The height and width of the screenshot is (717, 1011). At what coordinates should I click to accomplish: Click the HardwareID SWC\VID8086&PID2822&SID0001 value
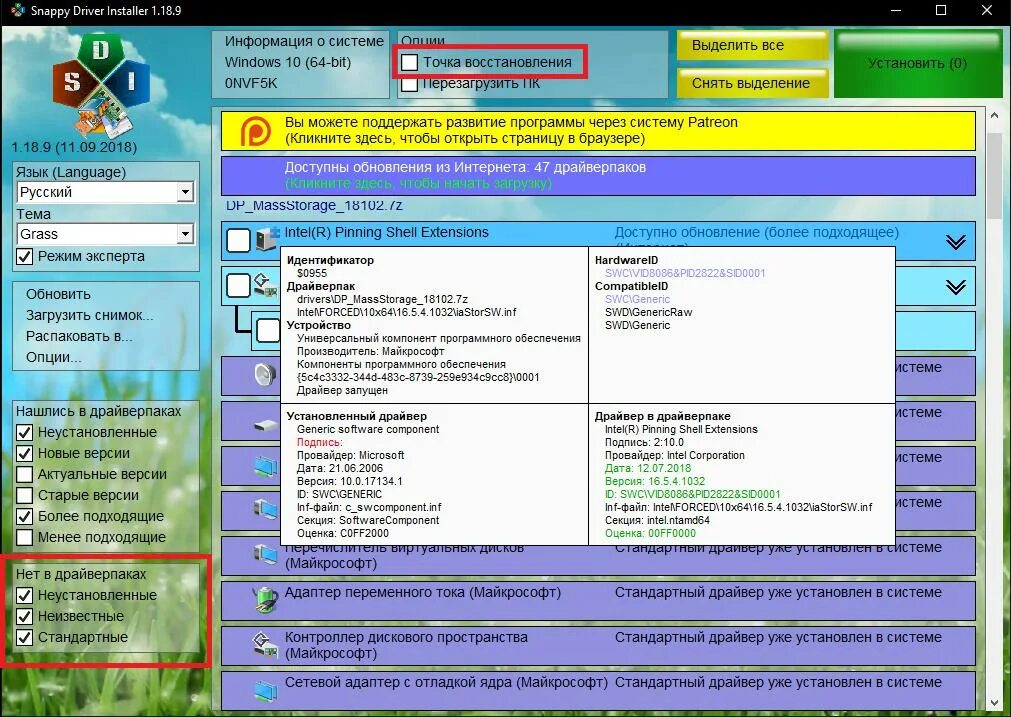pos(685,273)
